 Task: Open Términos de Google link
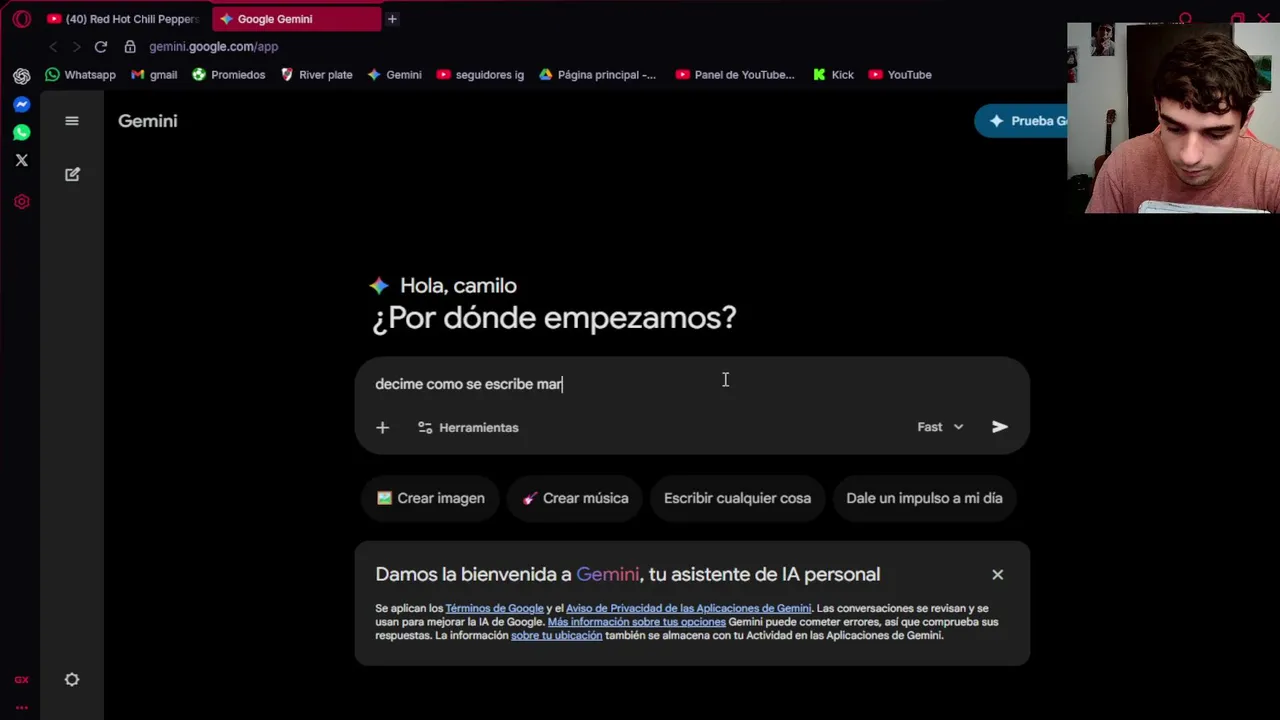(494, 608)
